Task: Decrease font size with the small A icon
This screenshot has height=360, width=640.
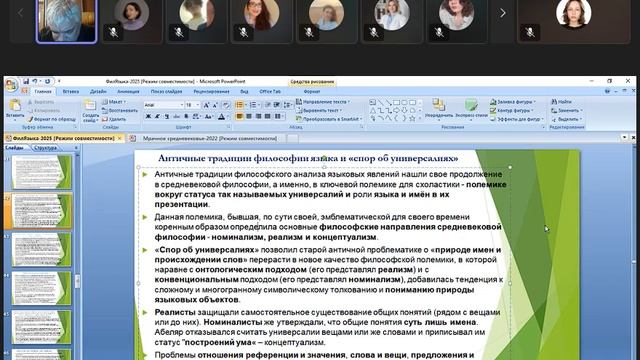Action: pos(215,105)
